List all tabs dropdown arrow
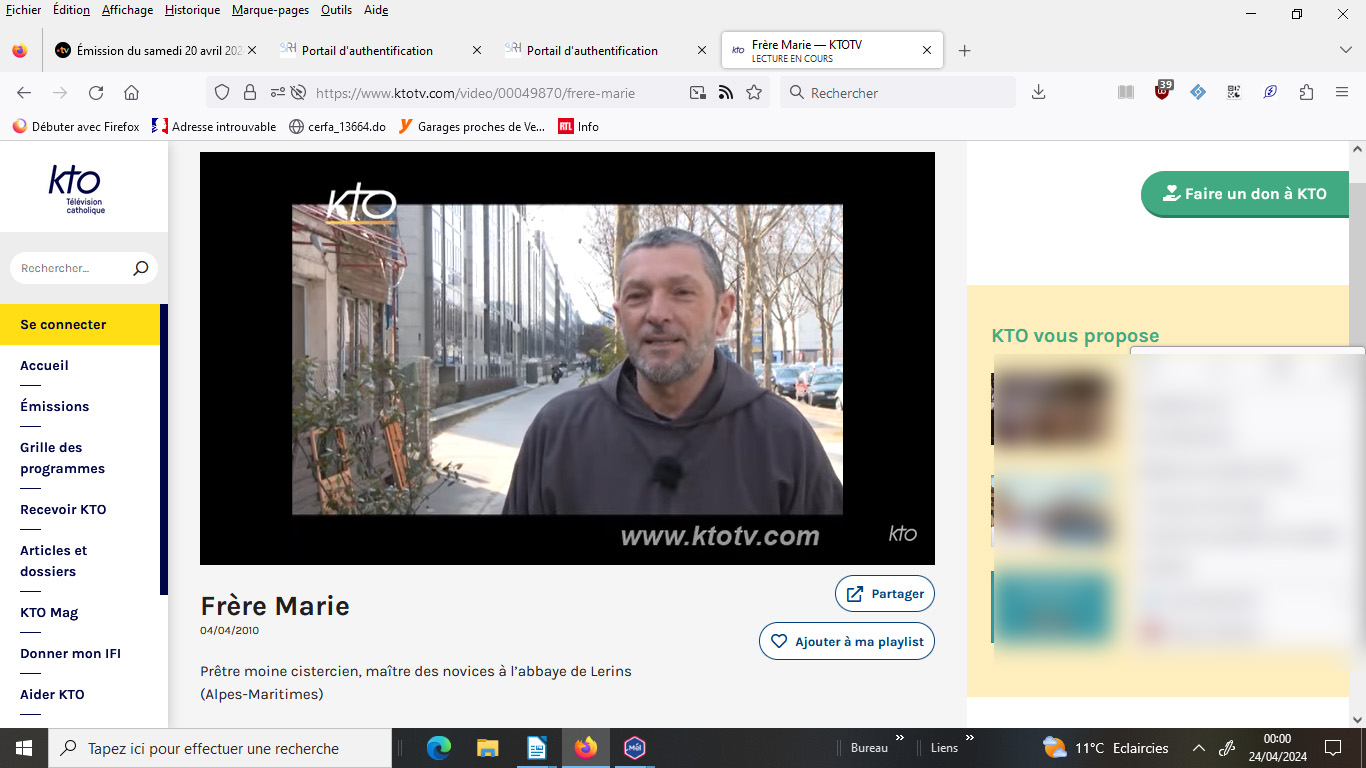The image size is (1366, 768). coord(1345,50)
